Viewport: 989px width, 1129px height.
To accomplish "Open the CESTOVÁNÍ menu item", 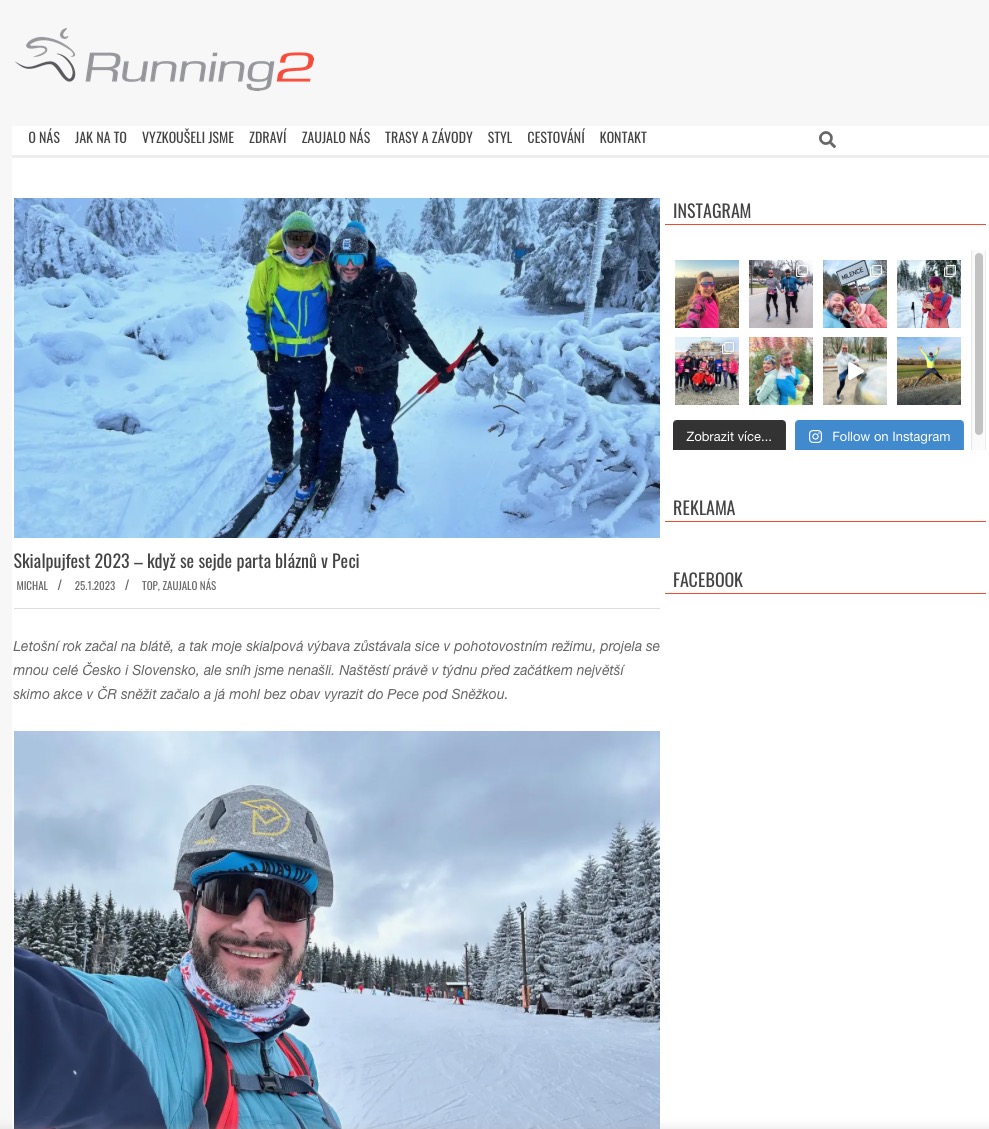I will point(556,138).
